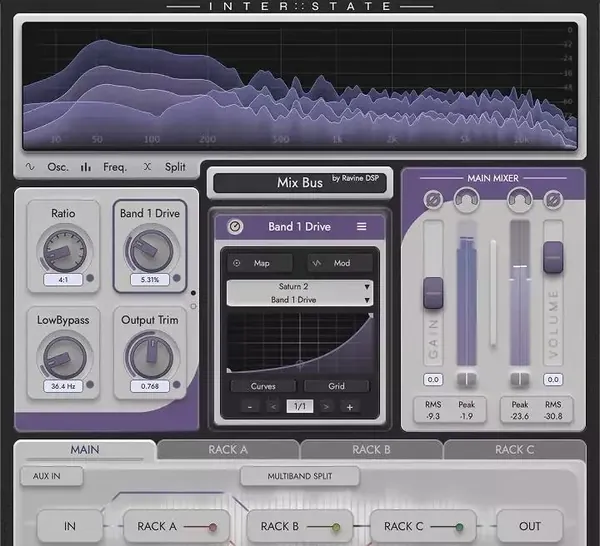Image resolution: width=600 pixels, height=546 pixels.
Task: Toggle the dot beside Band 1 Drive value
Action: click(176, 279)
